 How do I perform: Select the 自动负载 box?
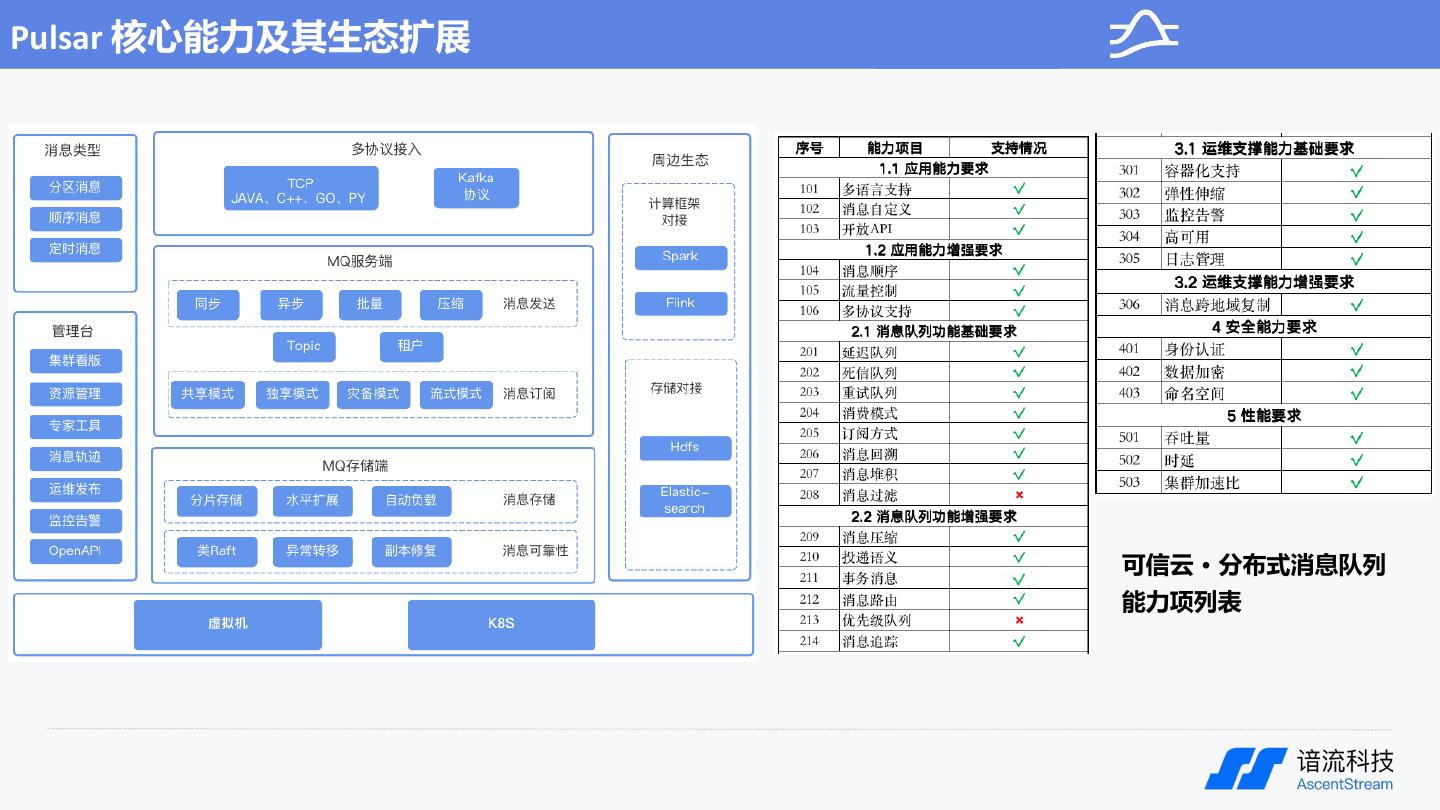pos(411,501)
